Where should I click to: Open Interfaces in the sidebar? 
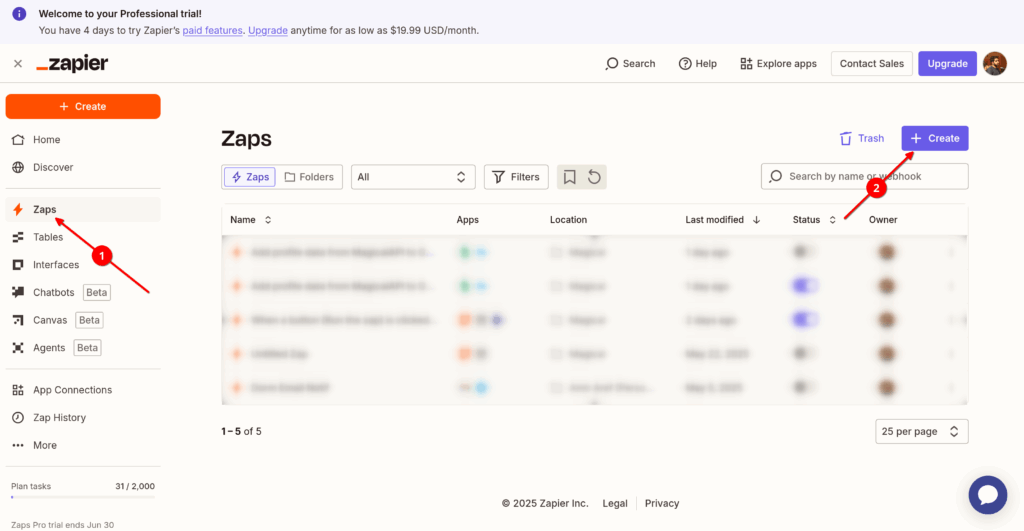tap(83, 265)
